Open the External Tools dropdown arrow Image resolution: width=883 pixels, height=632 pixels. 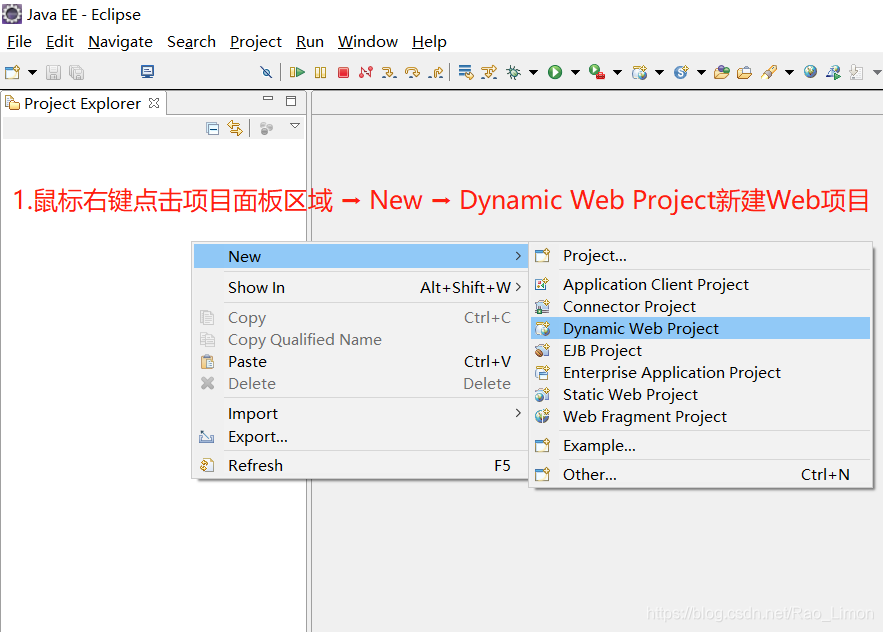click(617, 72)
